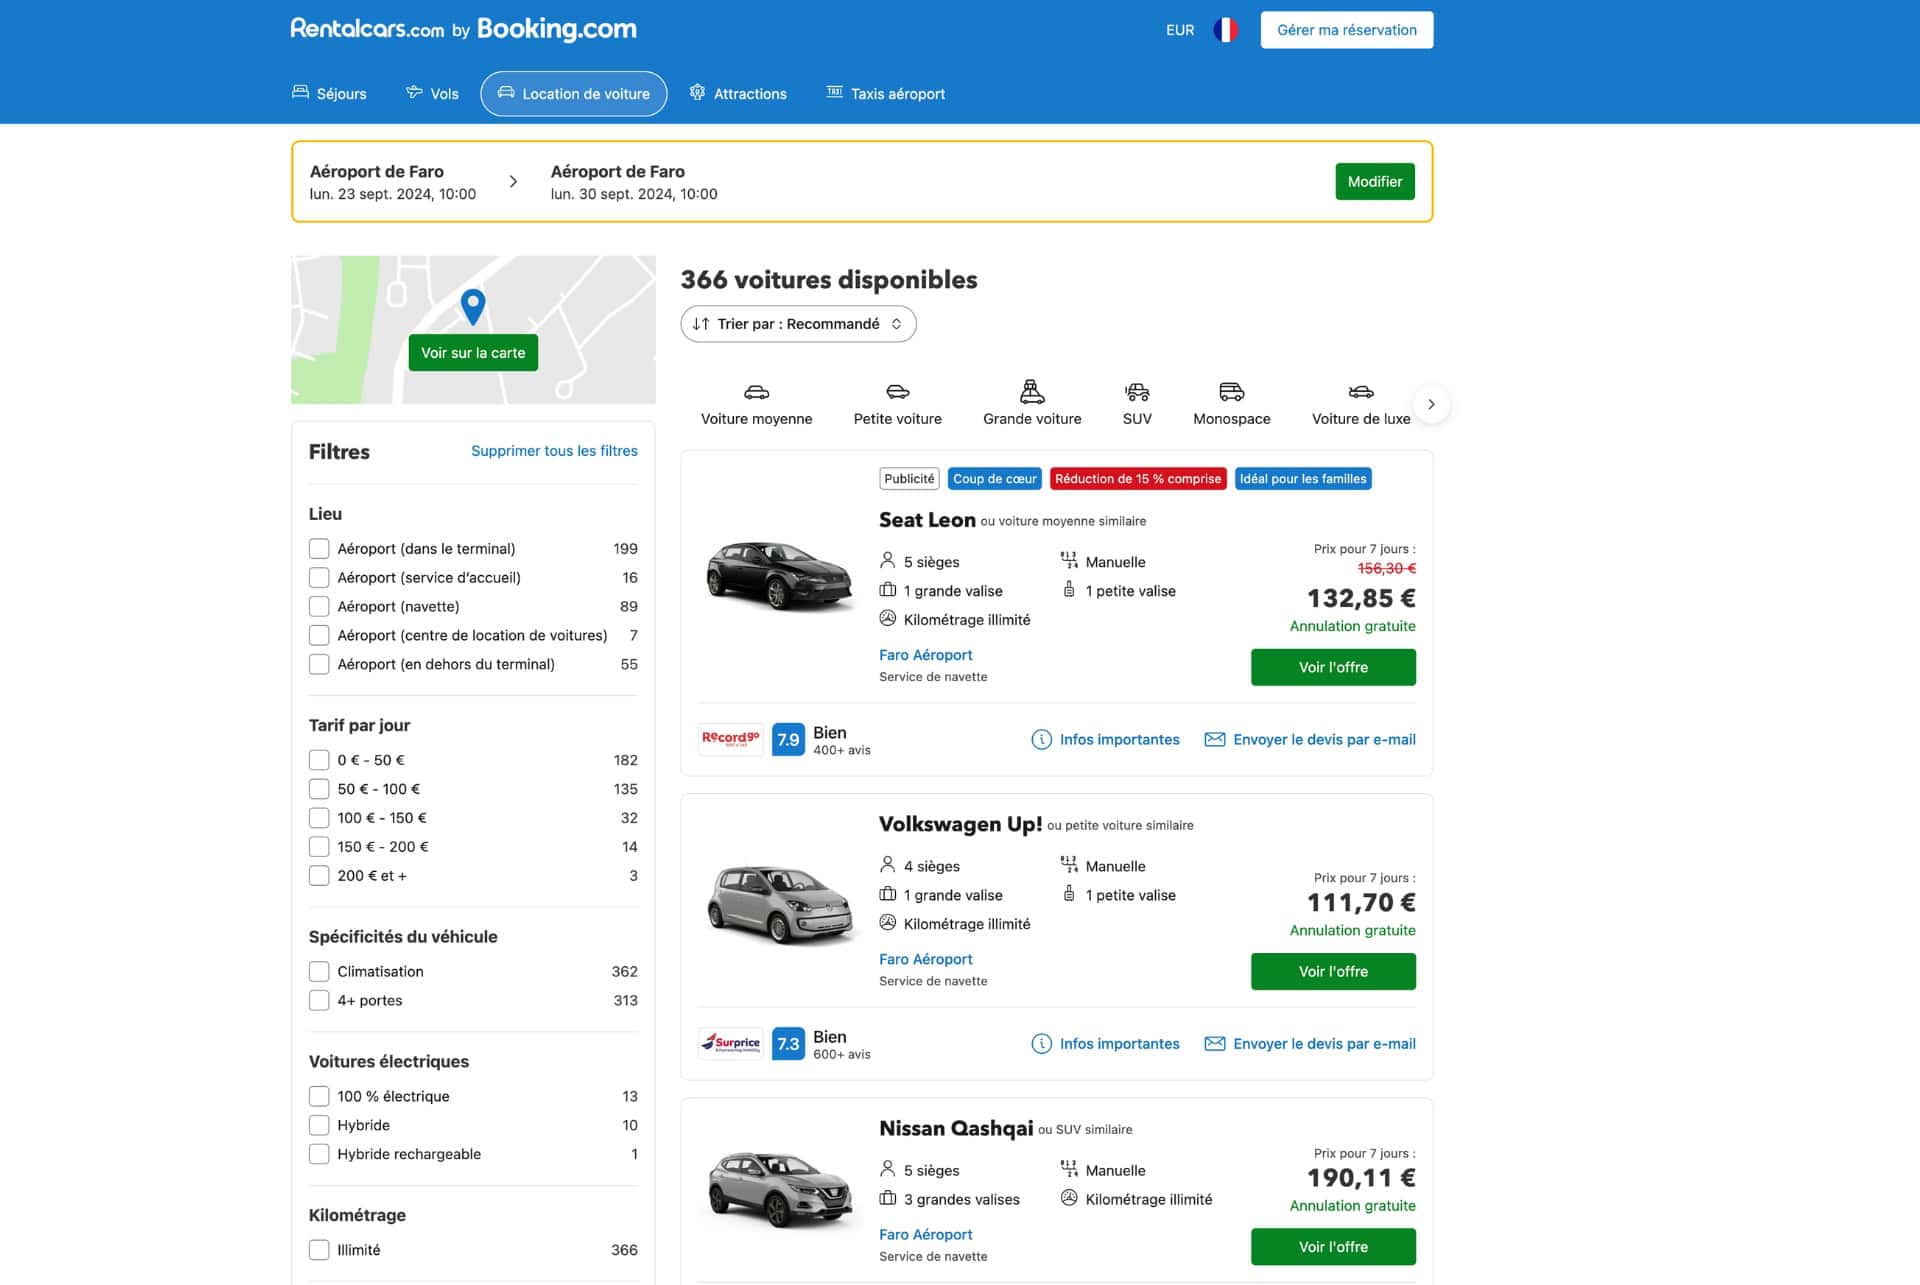Select the Petite voiture car type icon
1920x1285 pixels.
coord(898,392)
